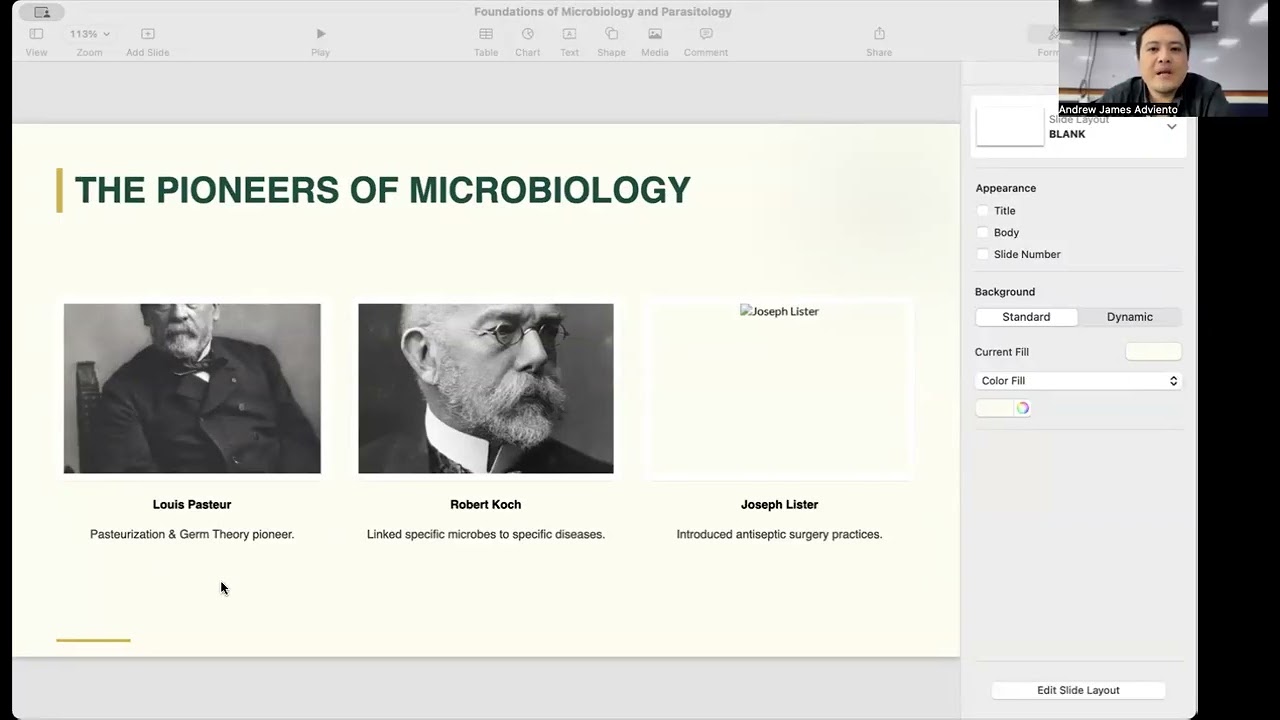
Task: Open the 113% Zoom dropdown
Action: 89,34
